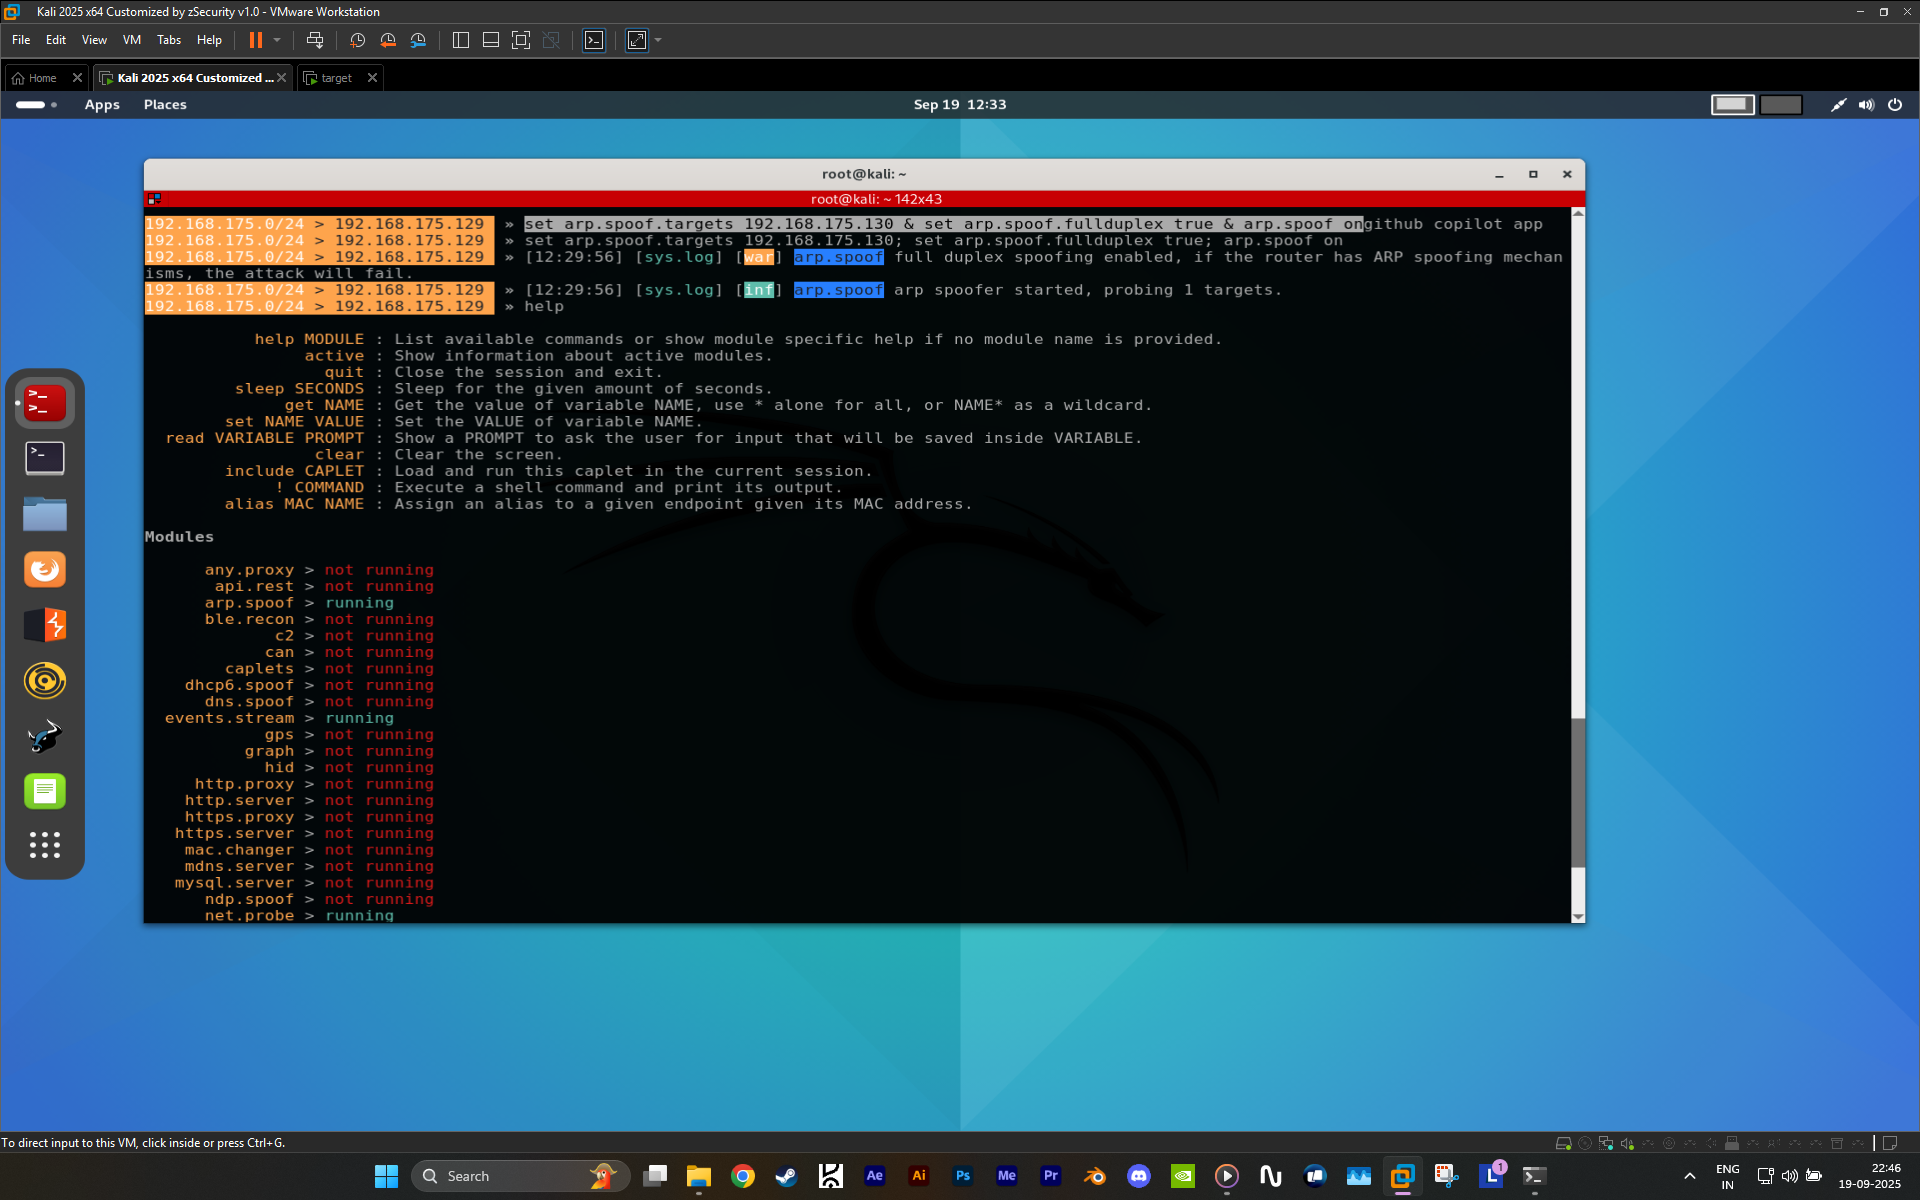
Task: Open the Kali Apps menu
Action: click(102, 104)
